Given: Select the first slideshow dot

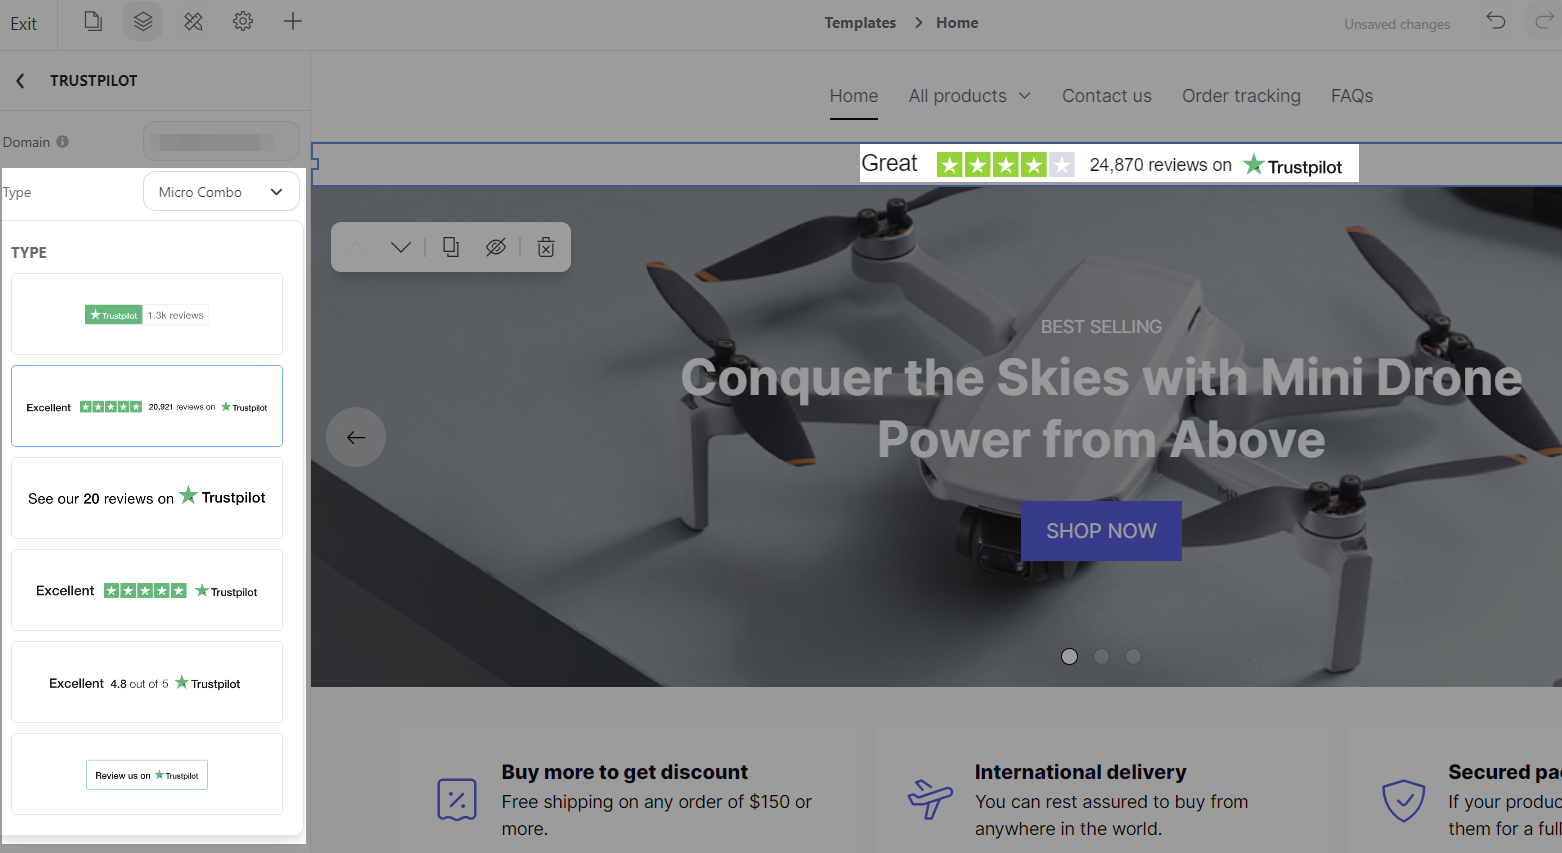Looking at the screenshot, I should (1069, 657).
